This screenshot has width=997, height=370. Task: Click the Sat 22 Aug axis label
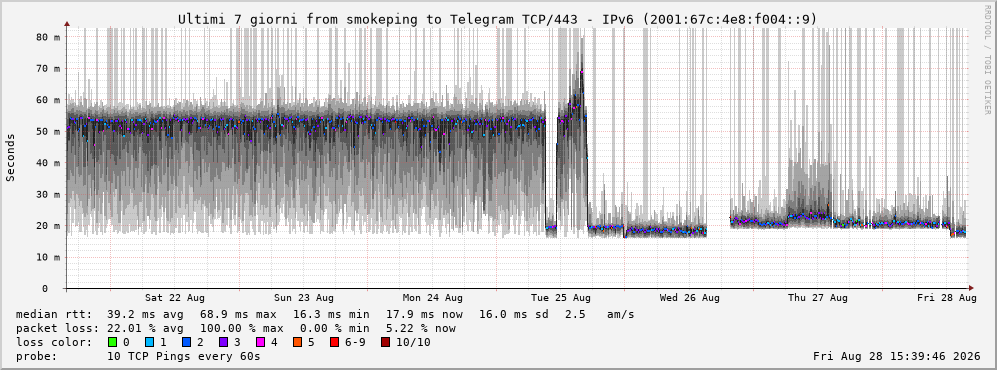tap(174, 298)
